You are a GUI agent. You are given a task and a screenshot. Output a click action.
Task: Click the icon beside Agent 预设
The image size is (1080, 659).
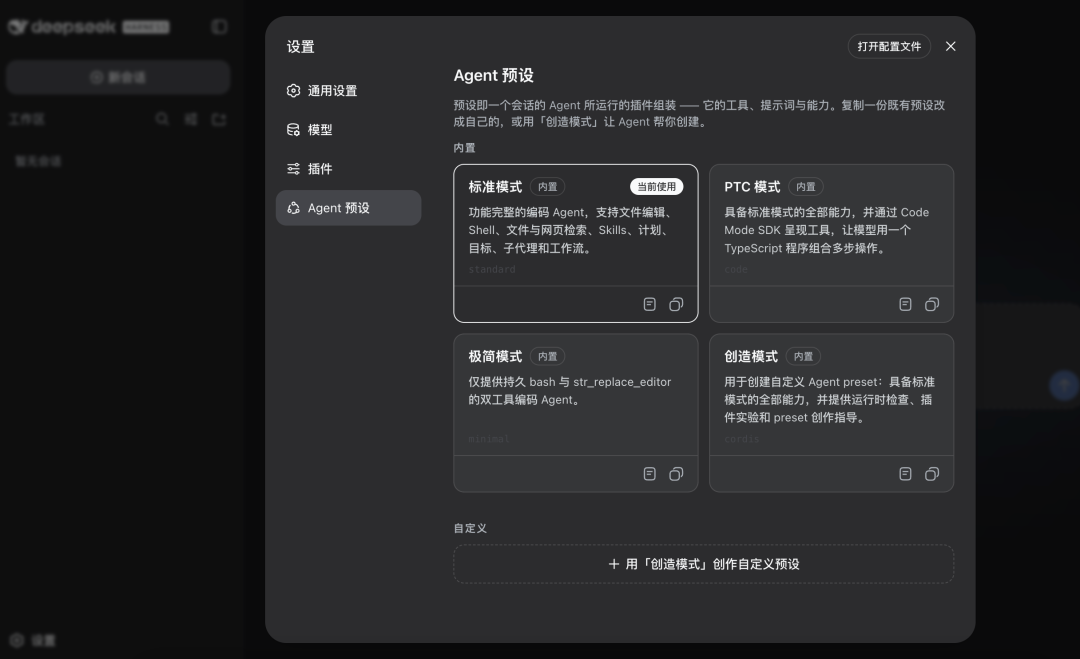coord(293,208)
